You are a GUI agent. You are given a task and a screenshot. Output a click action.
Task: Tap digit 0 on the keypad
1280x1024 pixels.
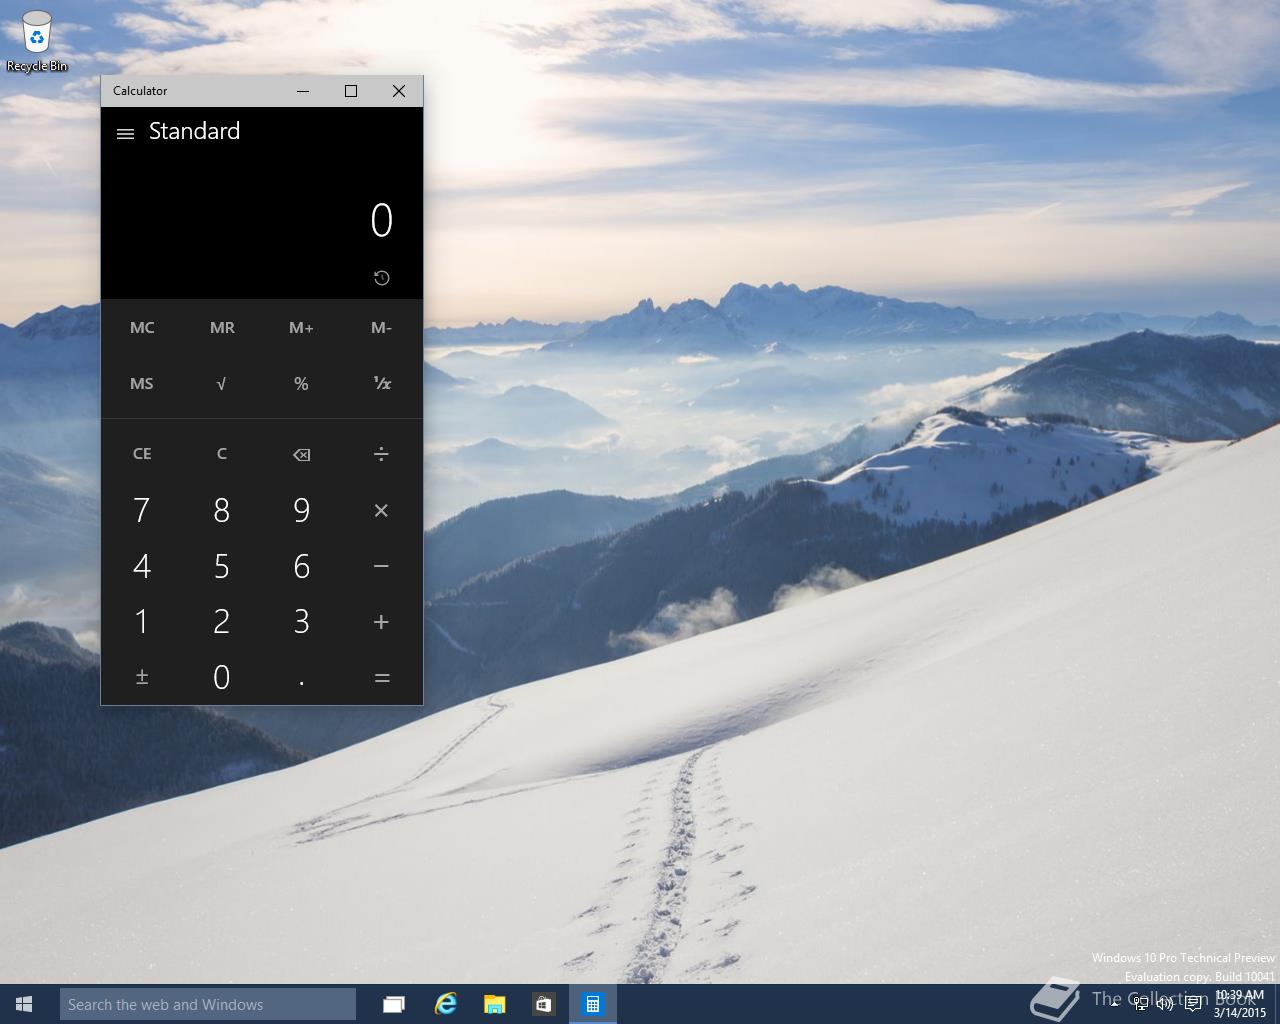pos(222,678)
